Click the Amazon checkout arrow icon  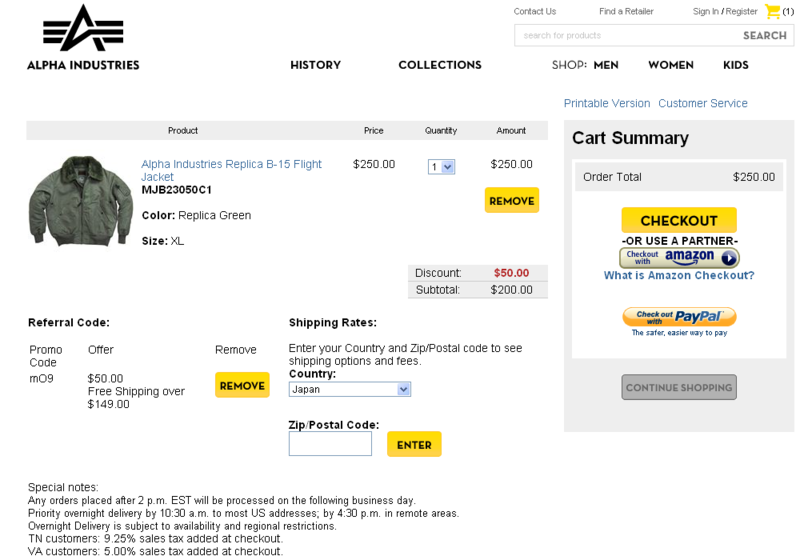729,258
